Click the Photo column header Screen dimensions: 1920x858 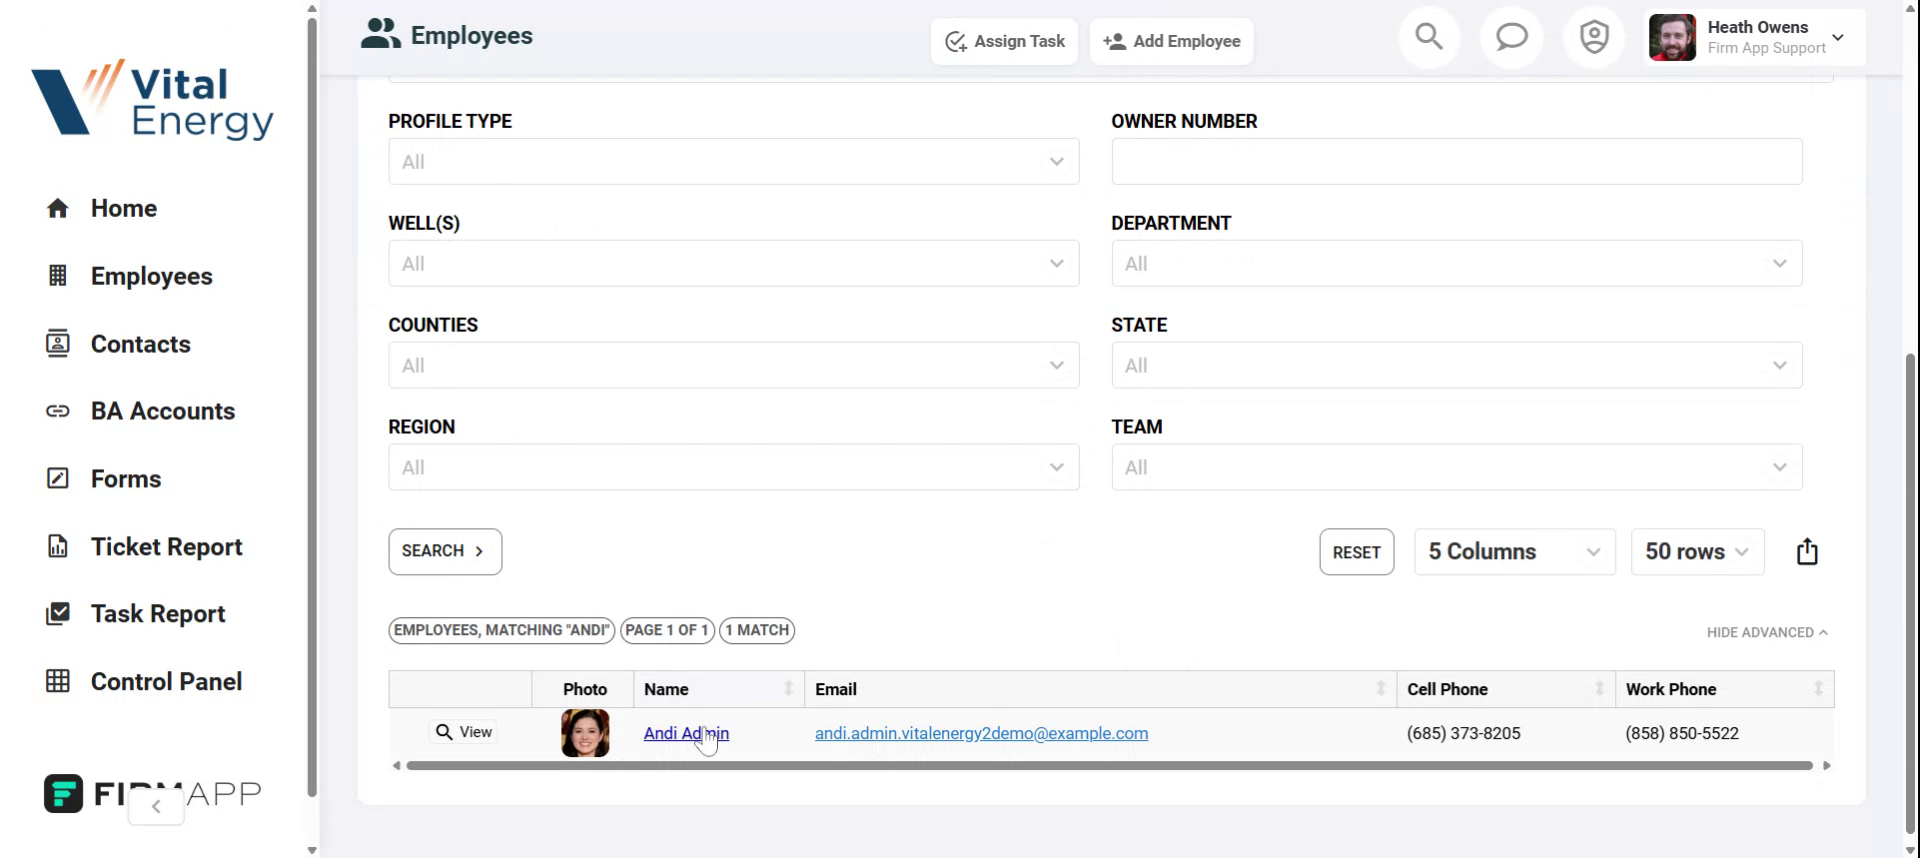click(x=585, y=689)
